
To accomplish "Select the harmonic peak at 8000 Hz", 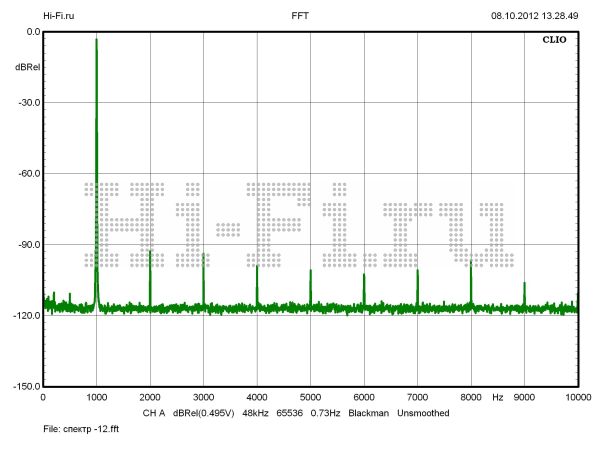I will tap(471, 264).
